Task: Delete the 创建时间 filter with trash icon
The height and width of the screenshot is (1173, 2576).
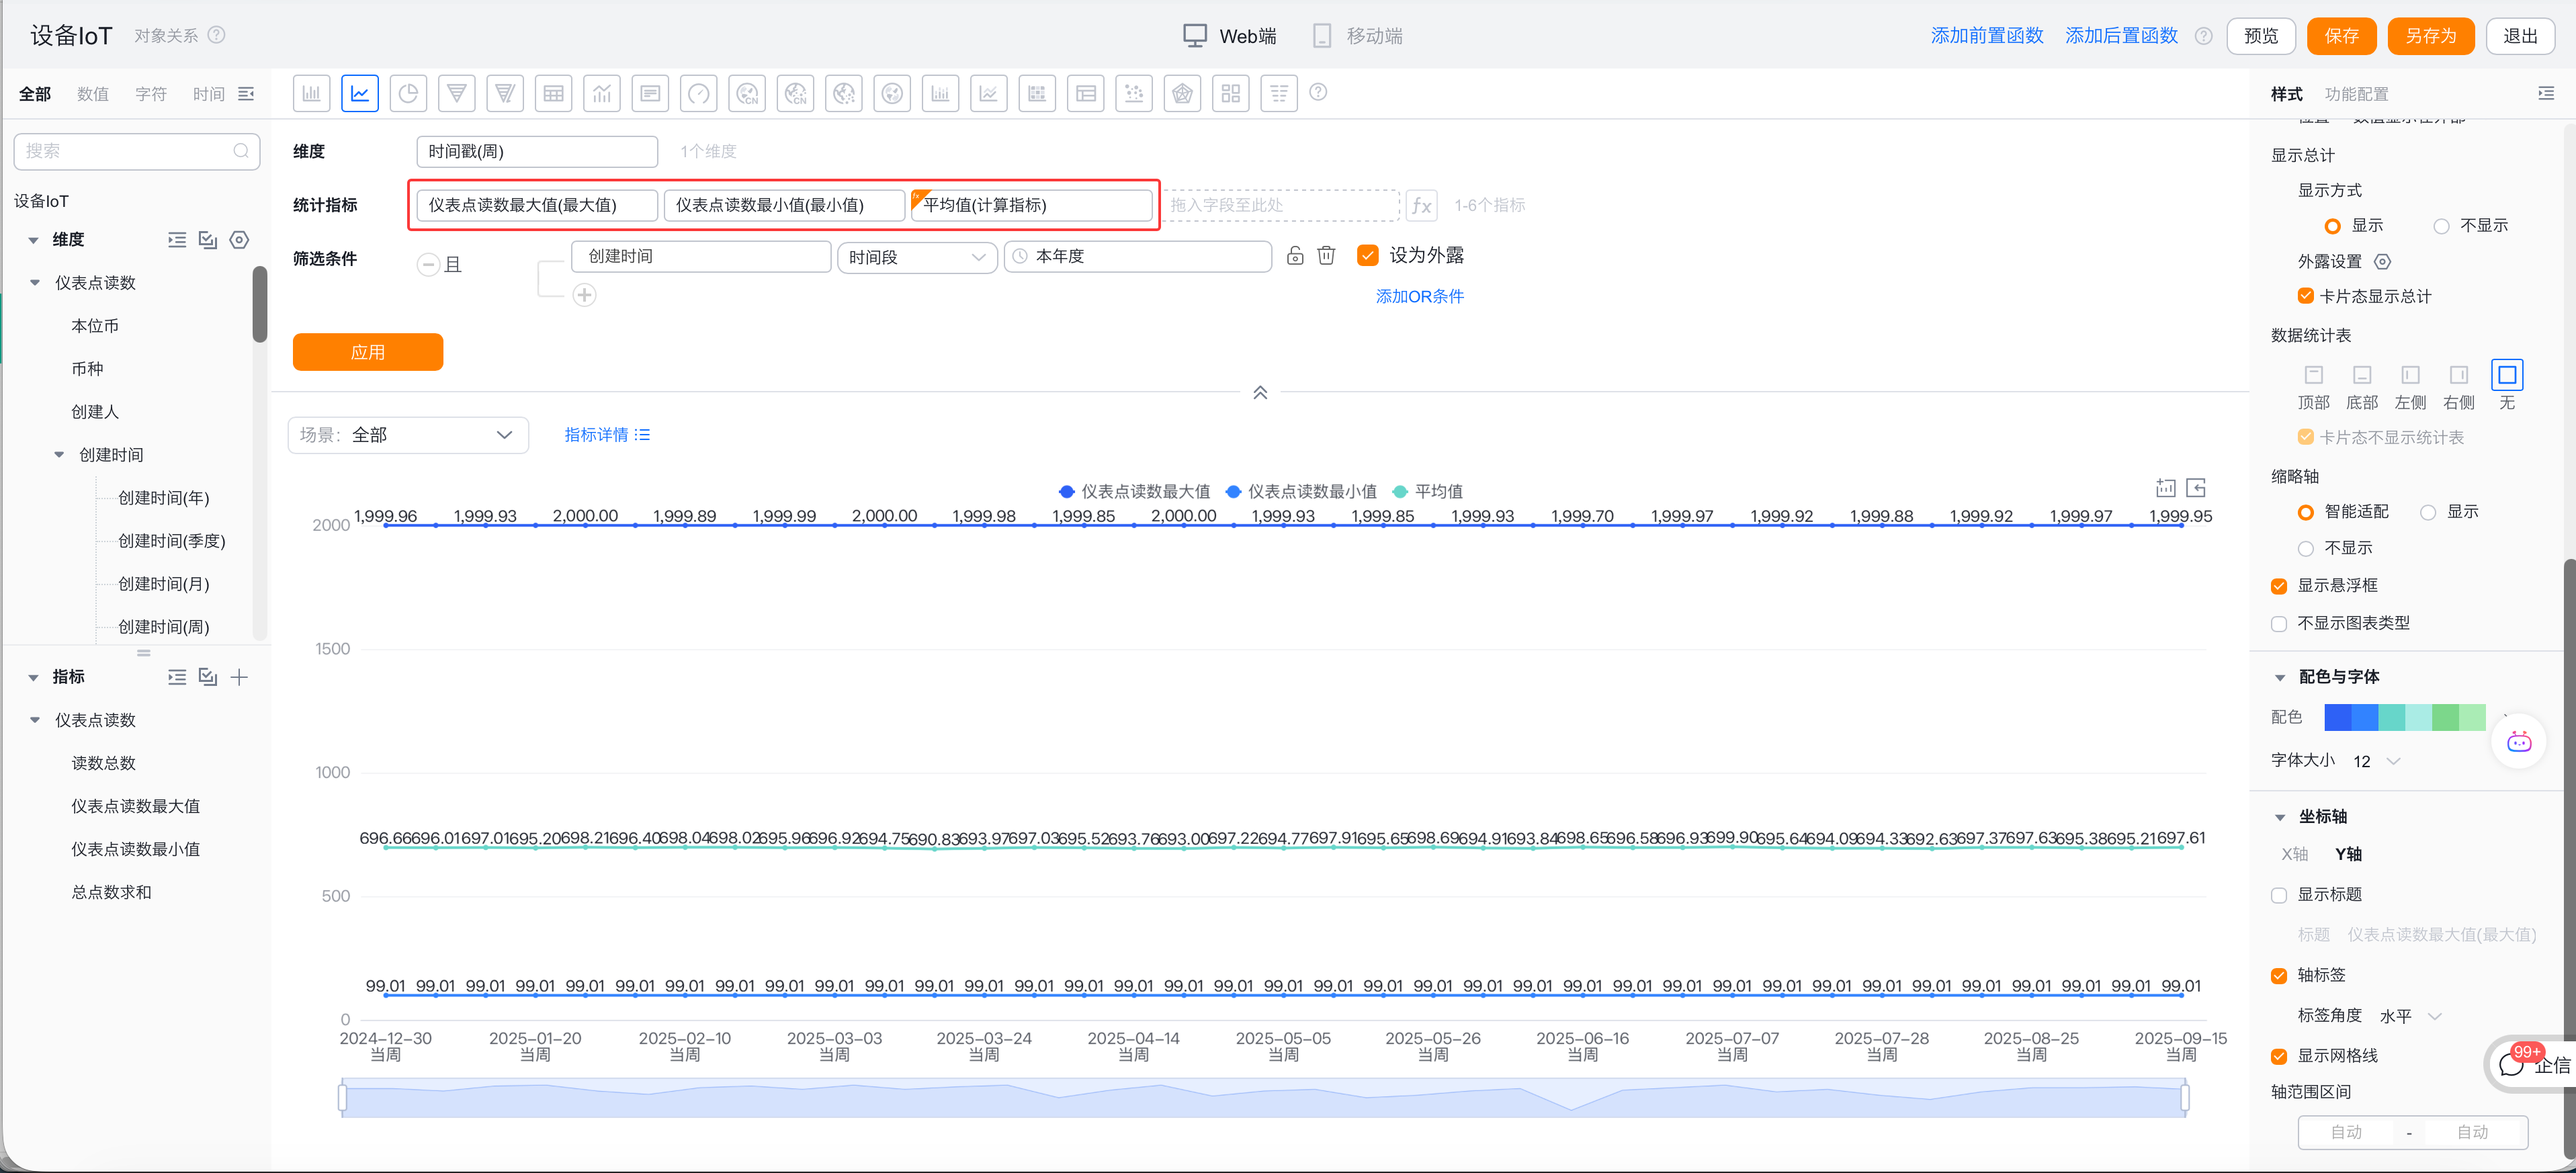Action: tap(1326, 256)
